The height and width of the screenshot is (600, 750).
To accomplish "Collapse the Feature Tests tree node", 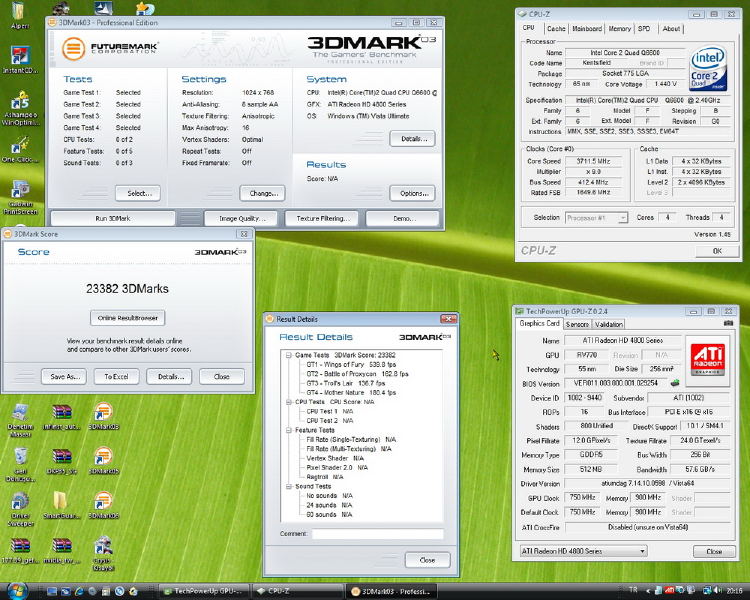I will [x=288, y=430].
